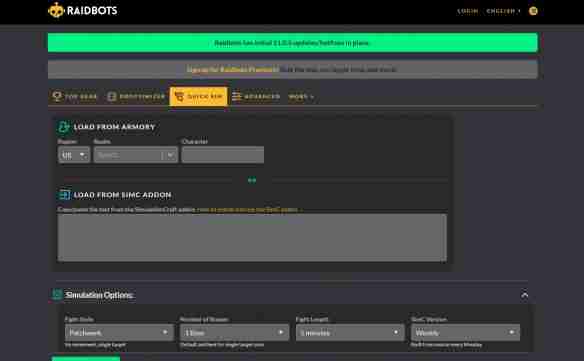Image resolution: width=584 pixels, height=361 pixels.
Task: Open the SimC Version dropdown set to Weekly
Action: coord(466,332)
